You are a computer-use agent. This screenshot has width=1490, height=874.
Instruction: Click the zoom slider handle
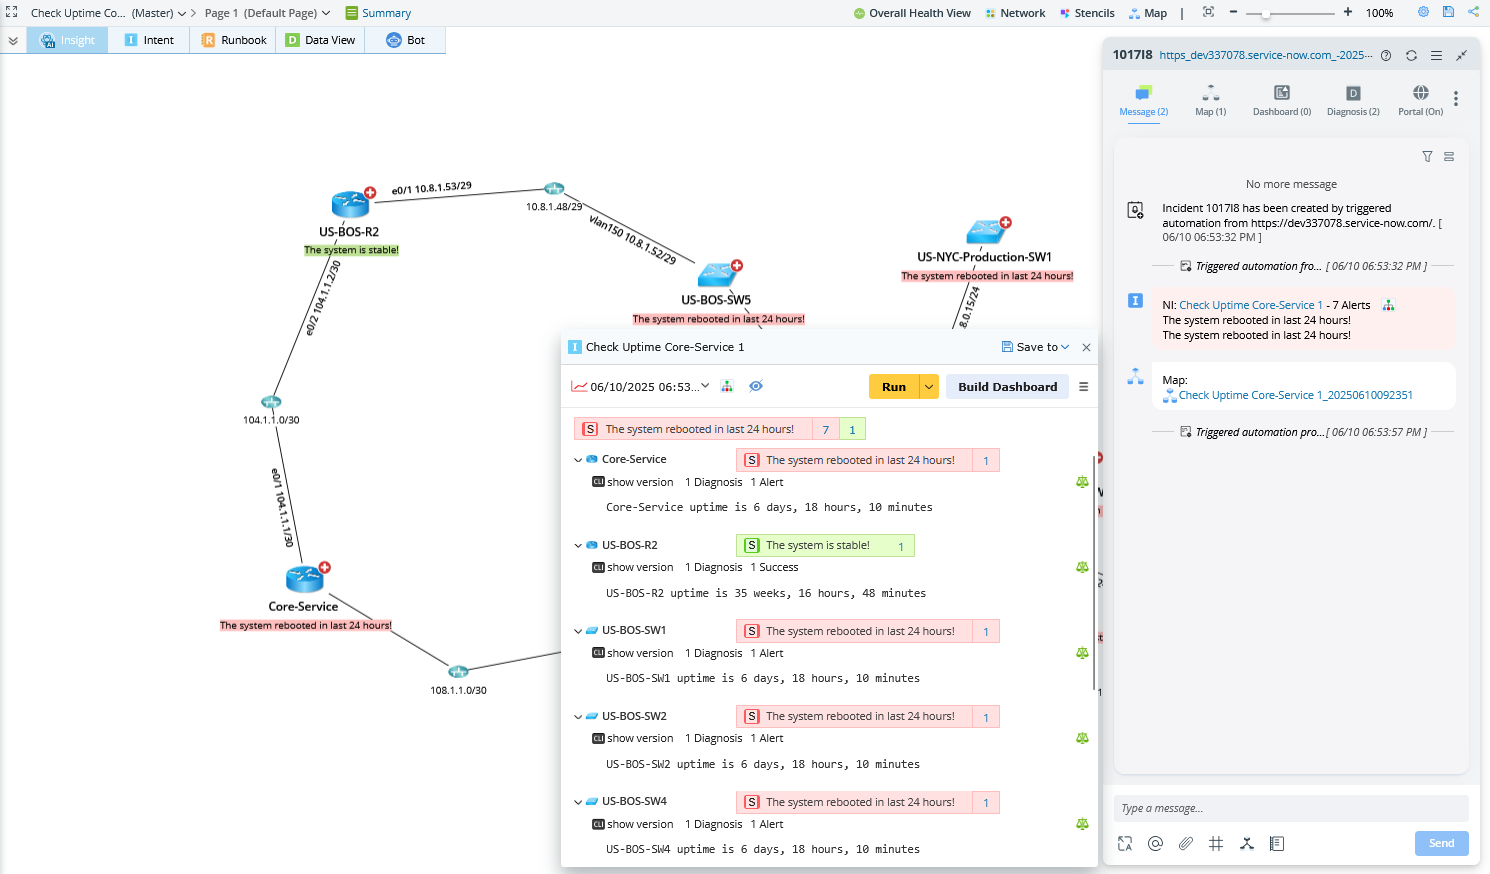tap(1265, 13)
